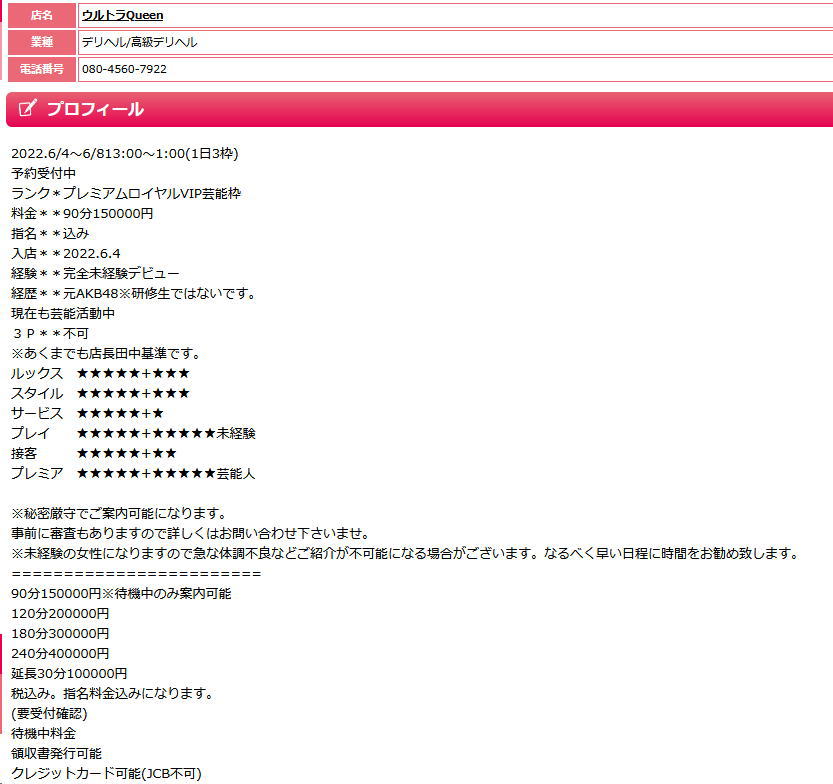Click the 予約受付中 status line
Screen dimensions: 833x784
click(43, 173)
